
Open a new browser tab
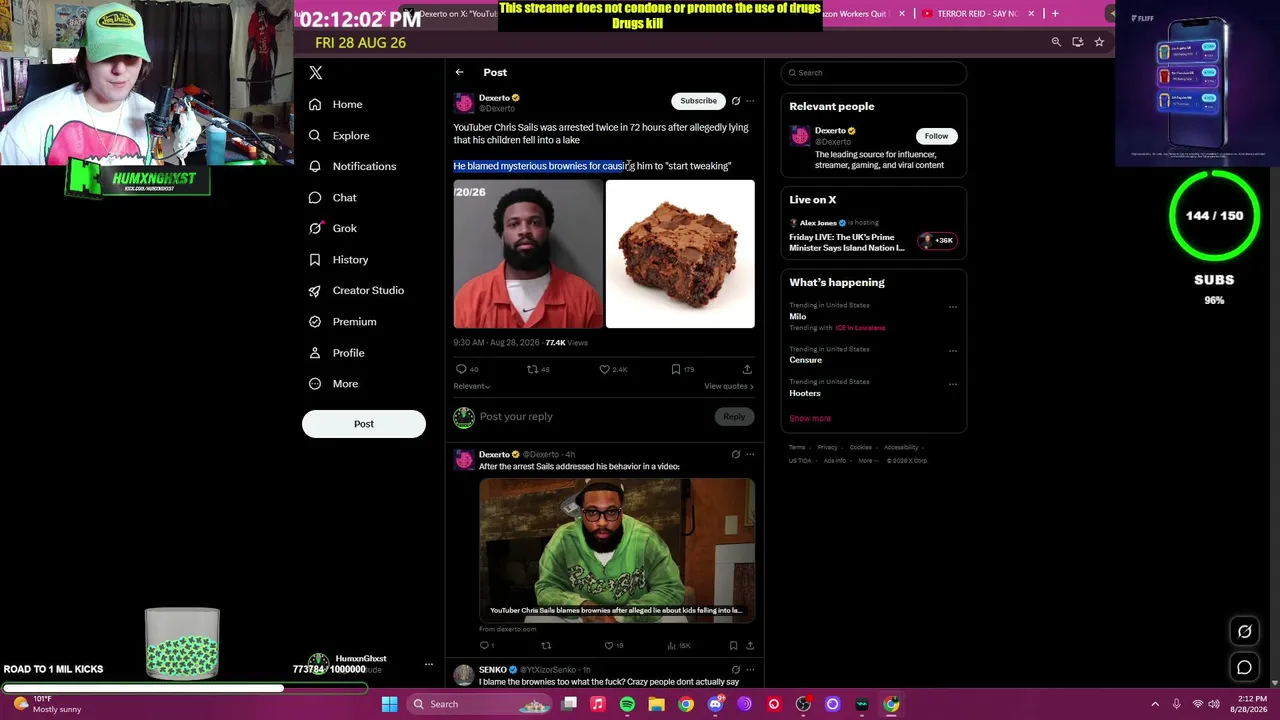(x=1054, y=14)
